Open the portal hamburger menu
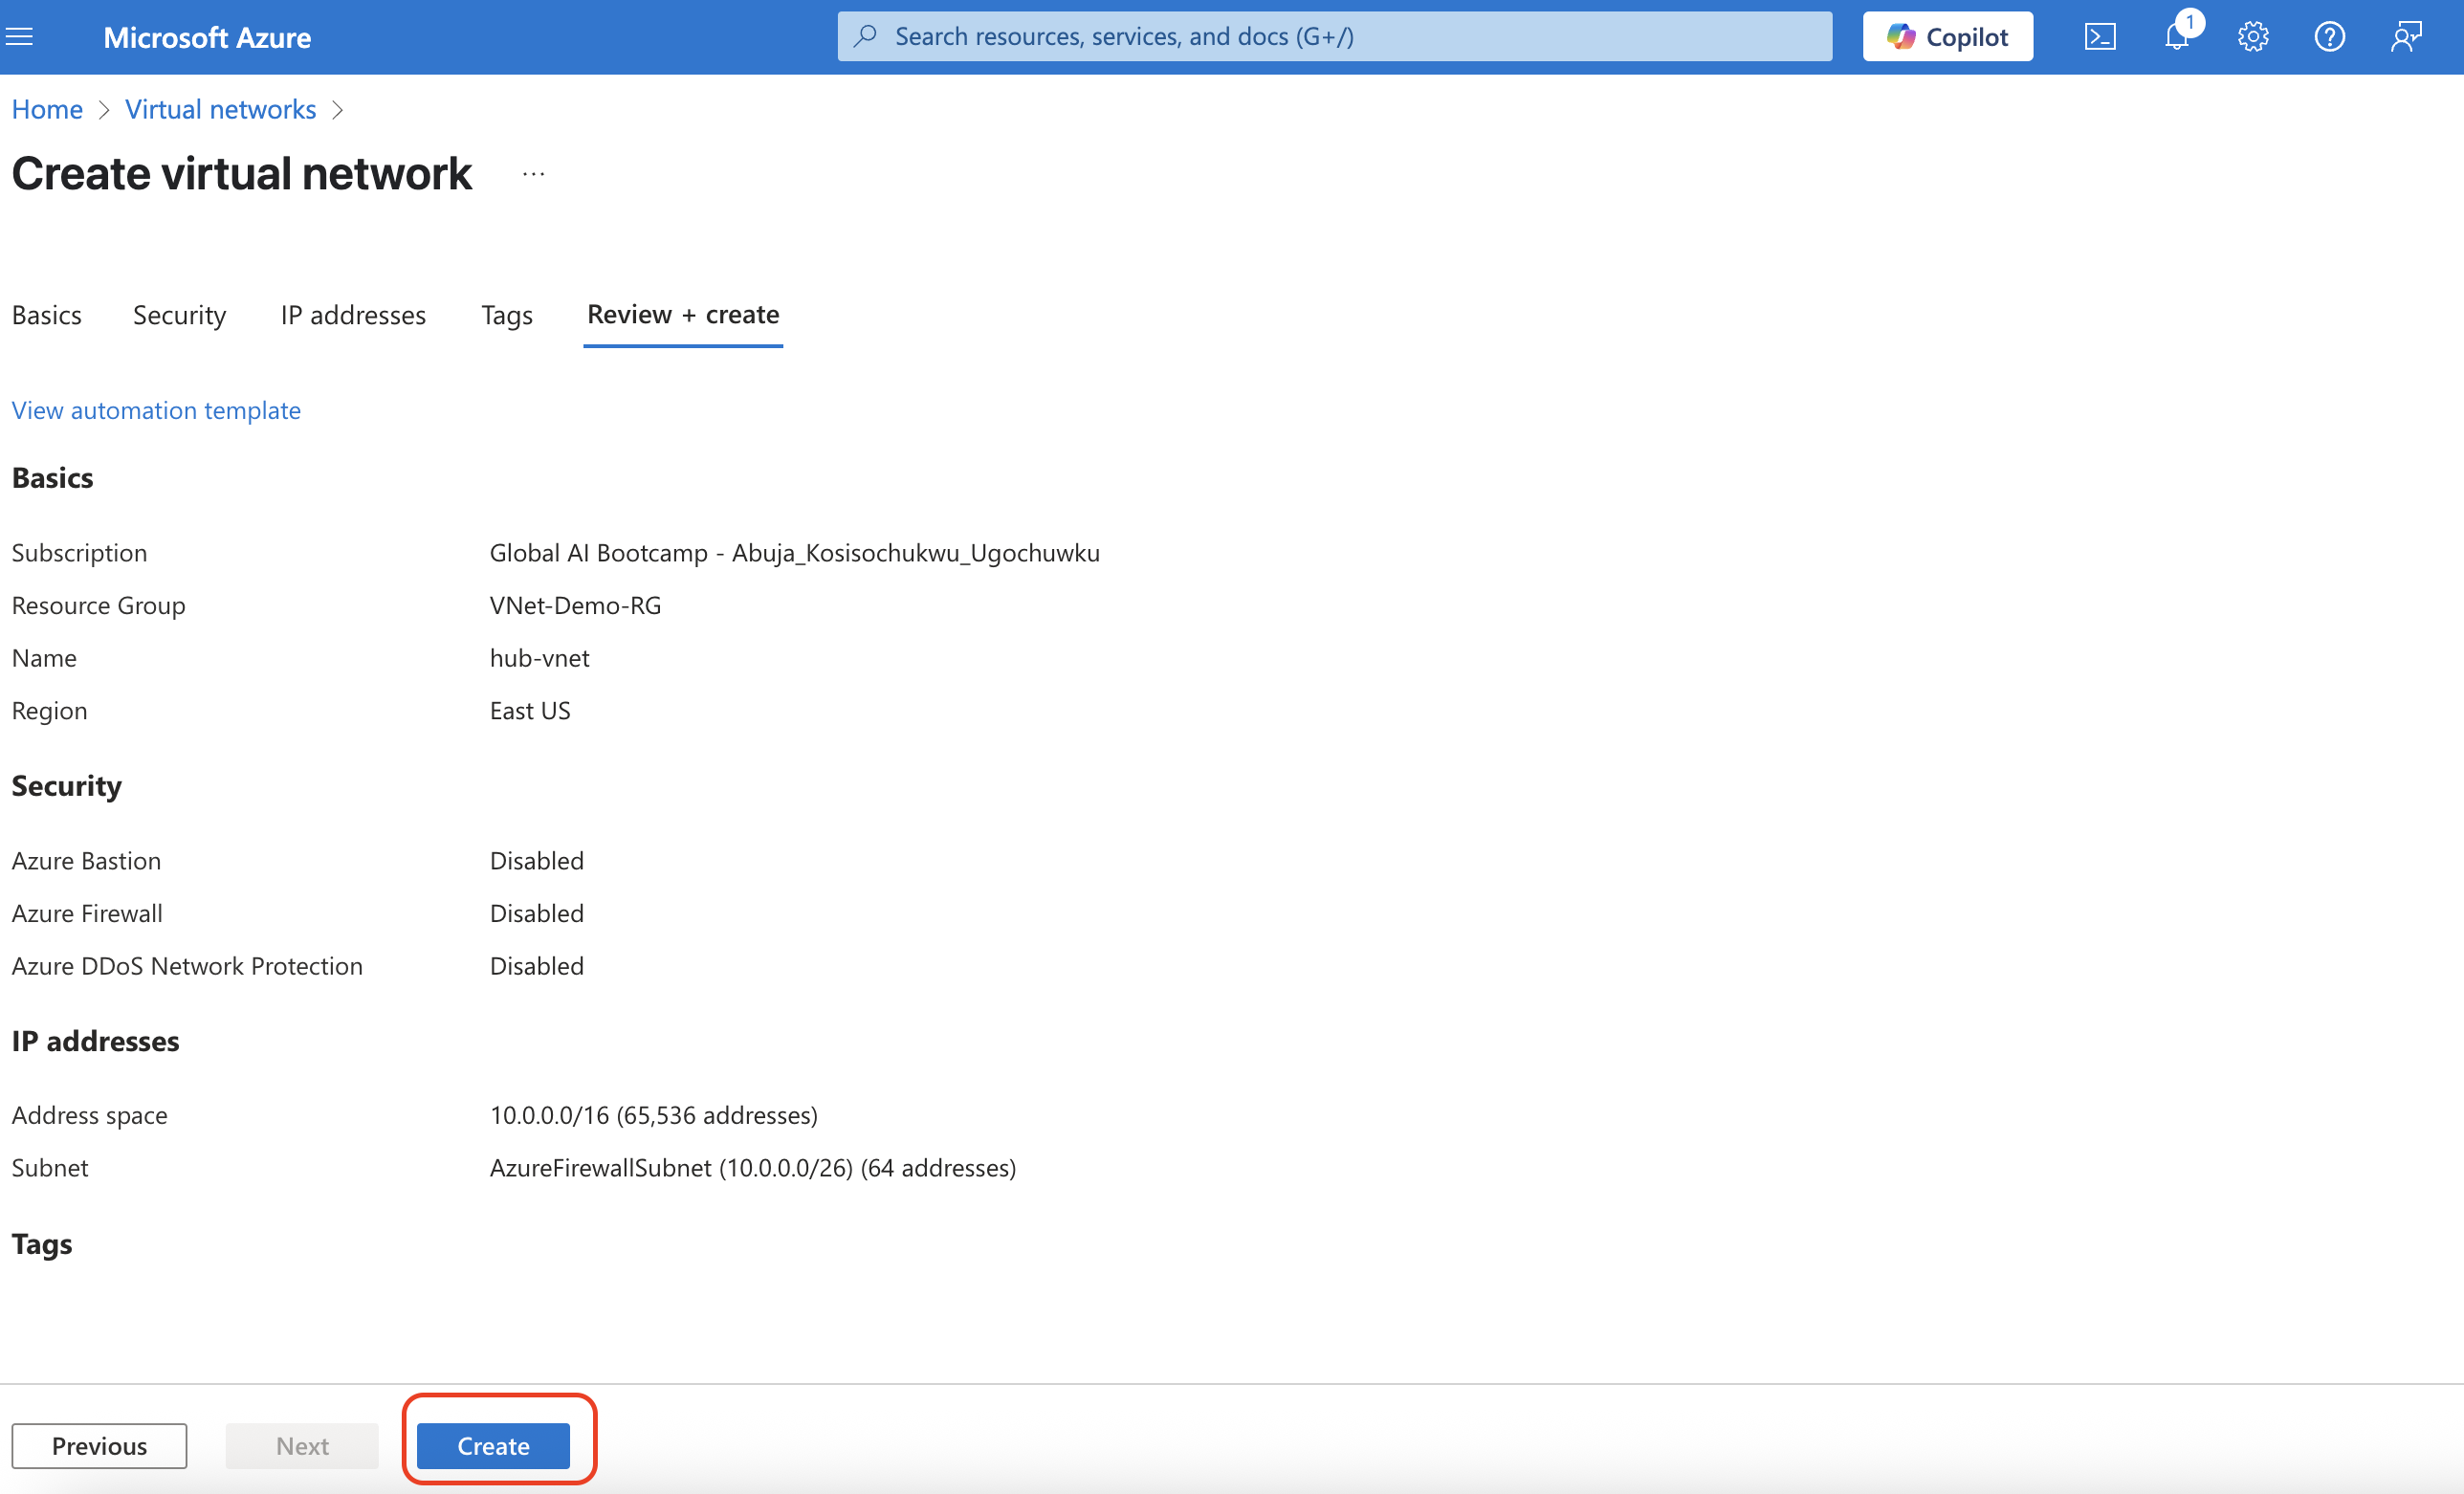This screenshot has width=2464, height=1494. point(20,37)
